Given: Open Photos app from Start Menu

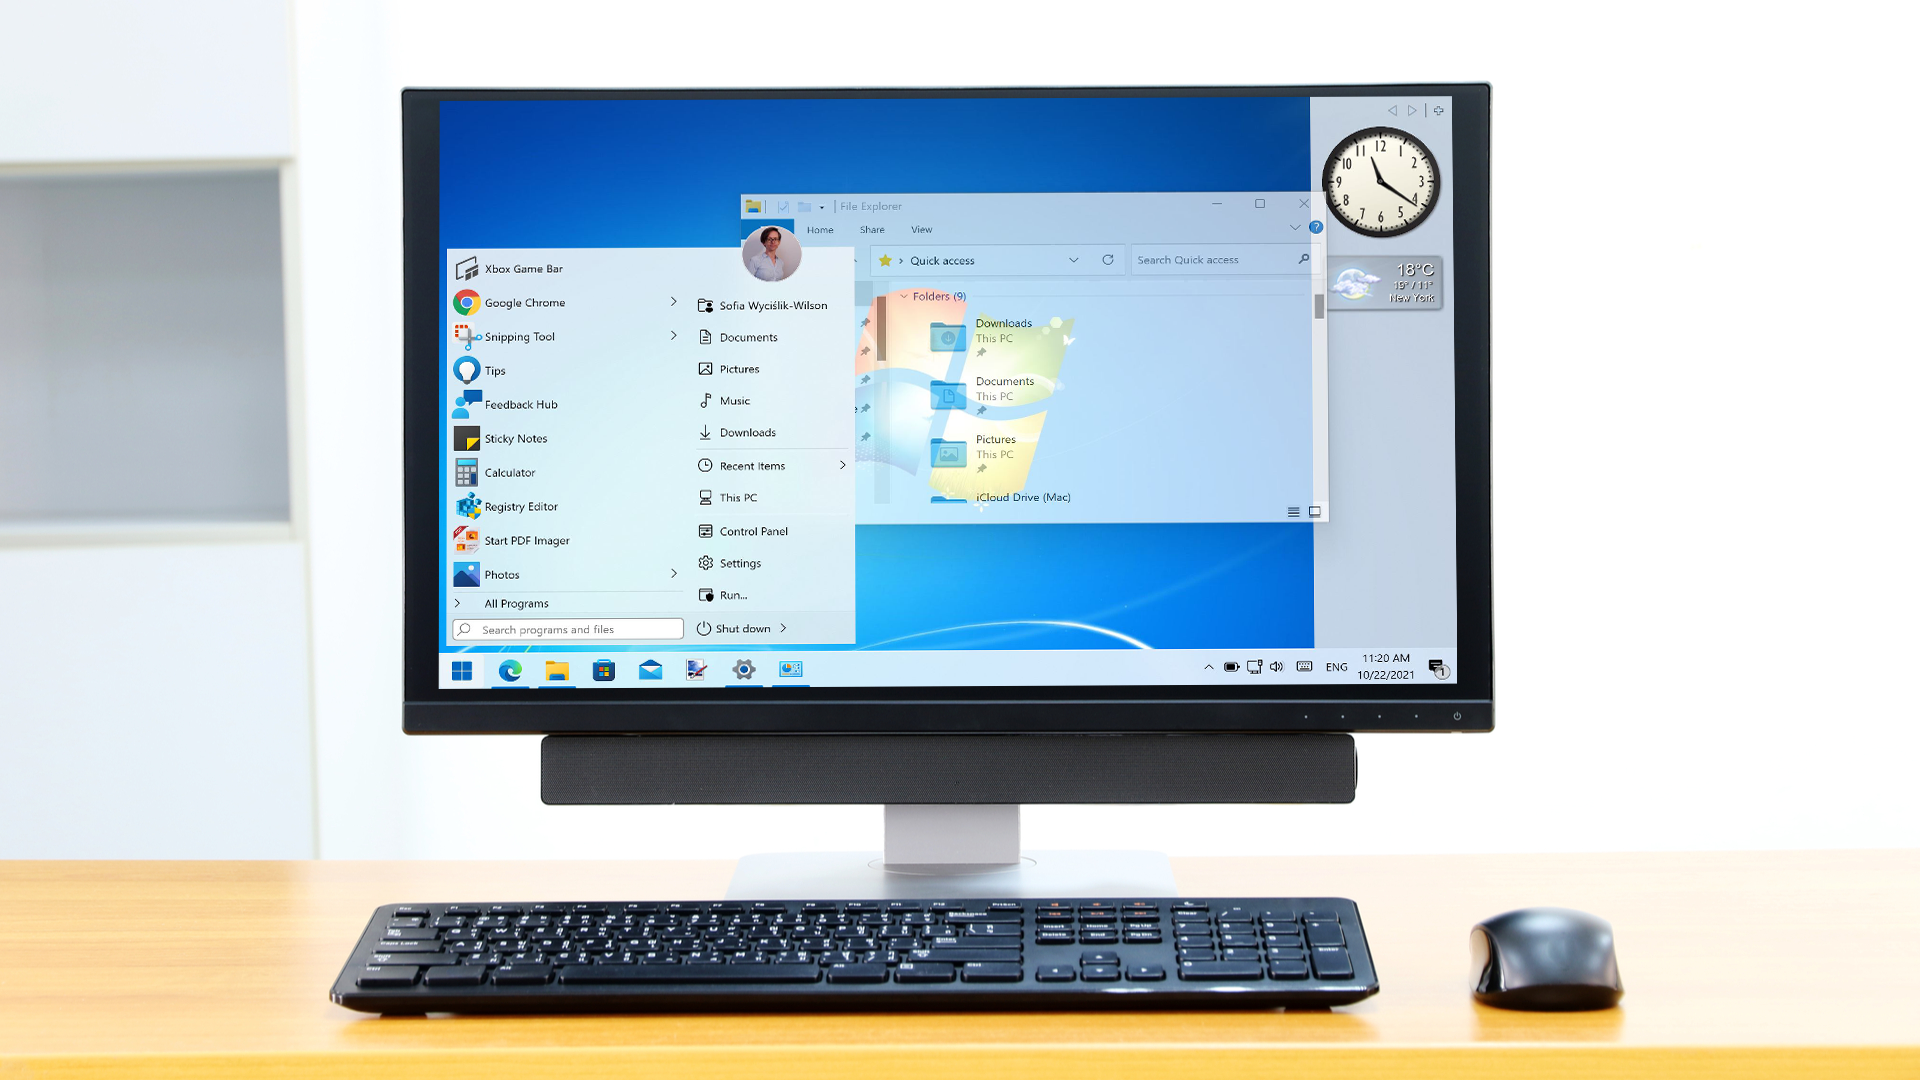Looking at the screenshot, I should [x=500, y=574].
